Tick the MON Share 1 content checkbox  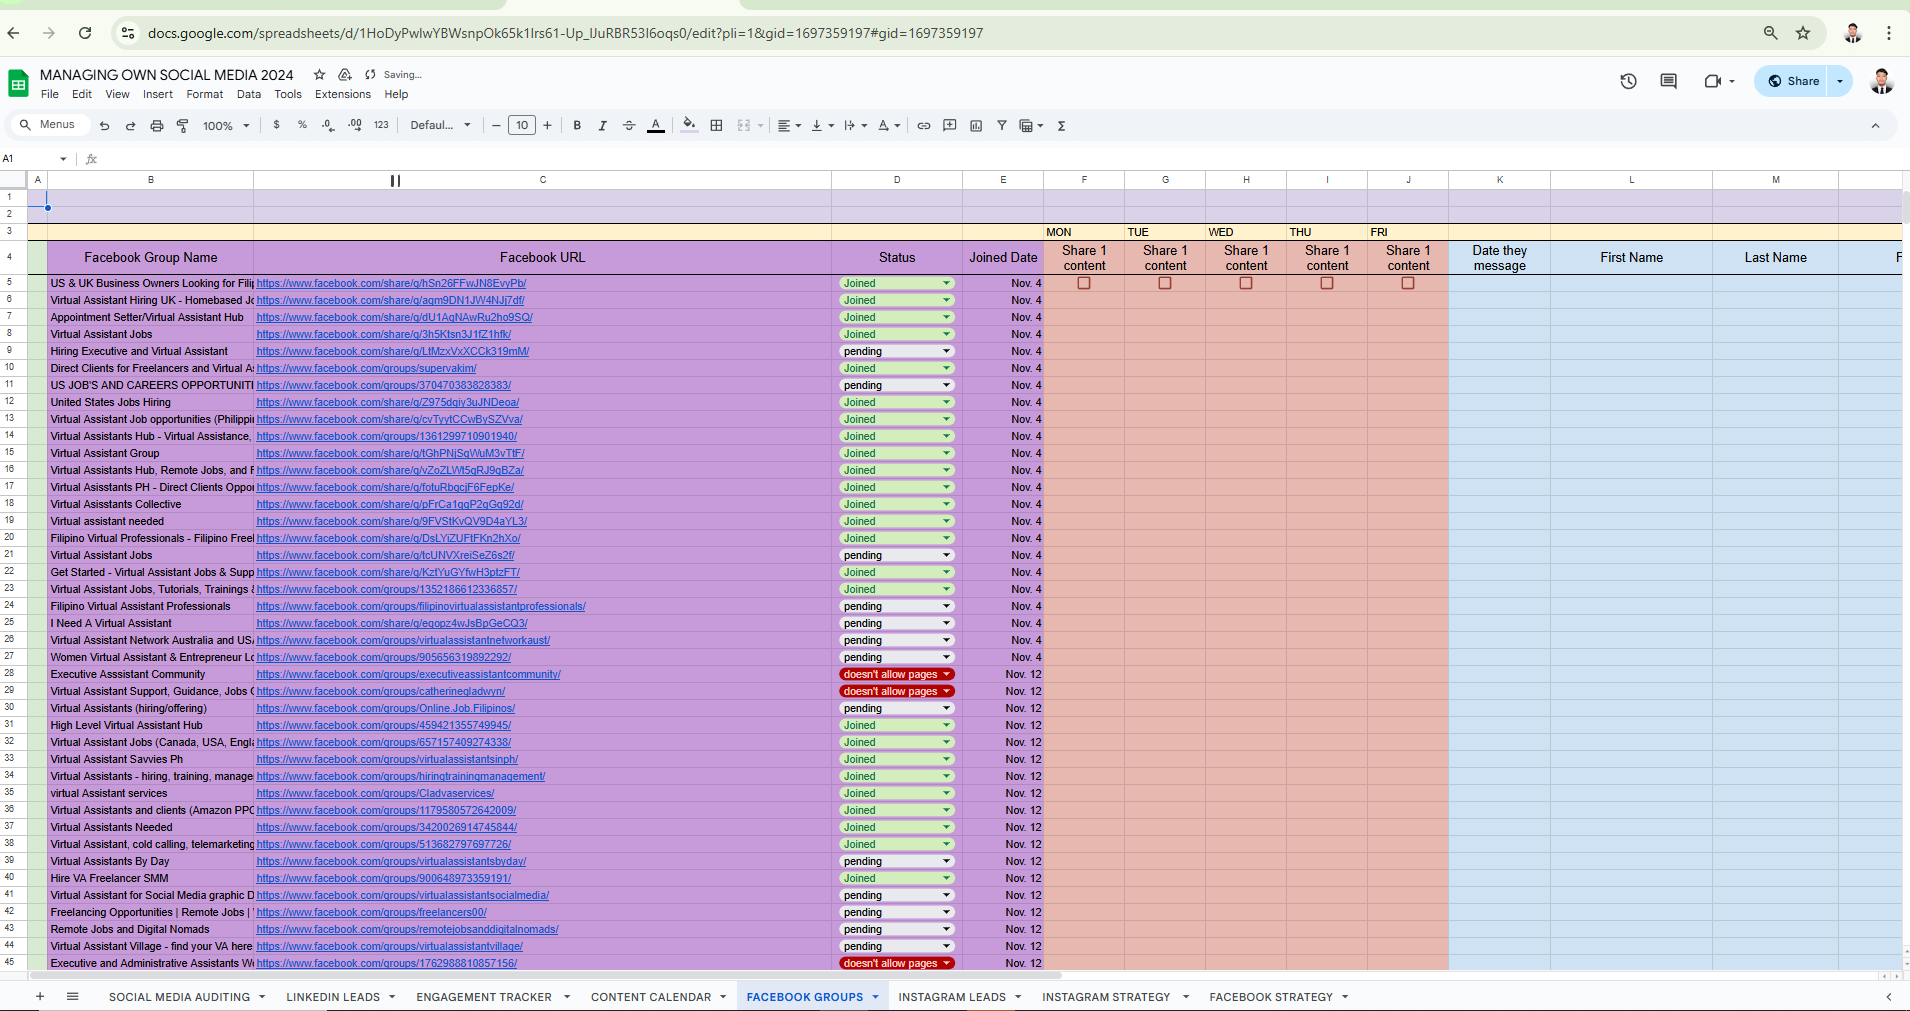coord(1084,283)
